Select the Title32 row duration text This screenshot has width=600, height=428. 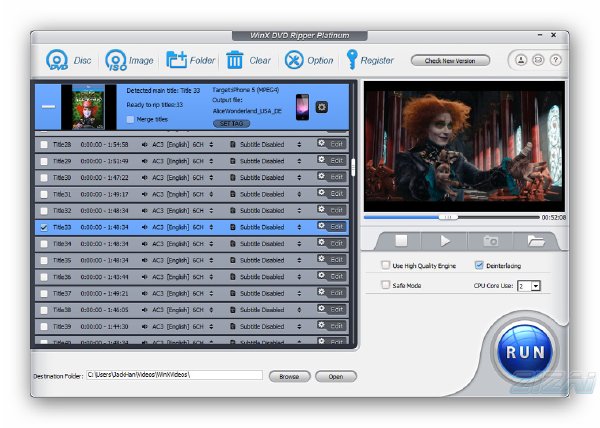tap(104, 211)
